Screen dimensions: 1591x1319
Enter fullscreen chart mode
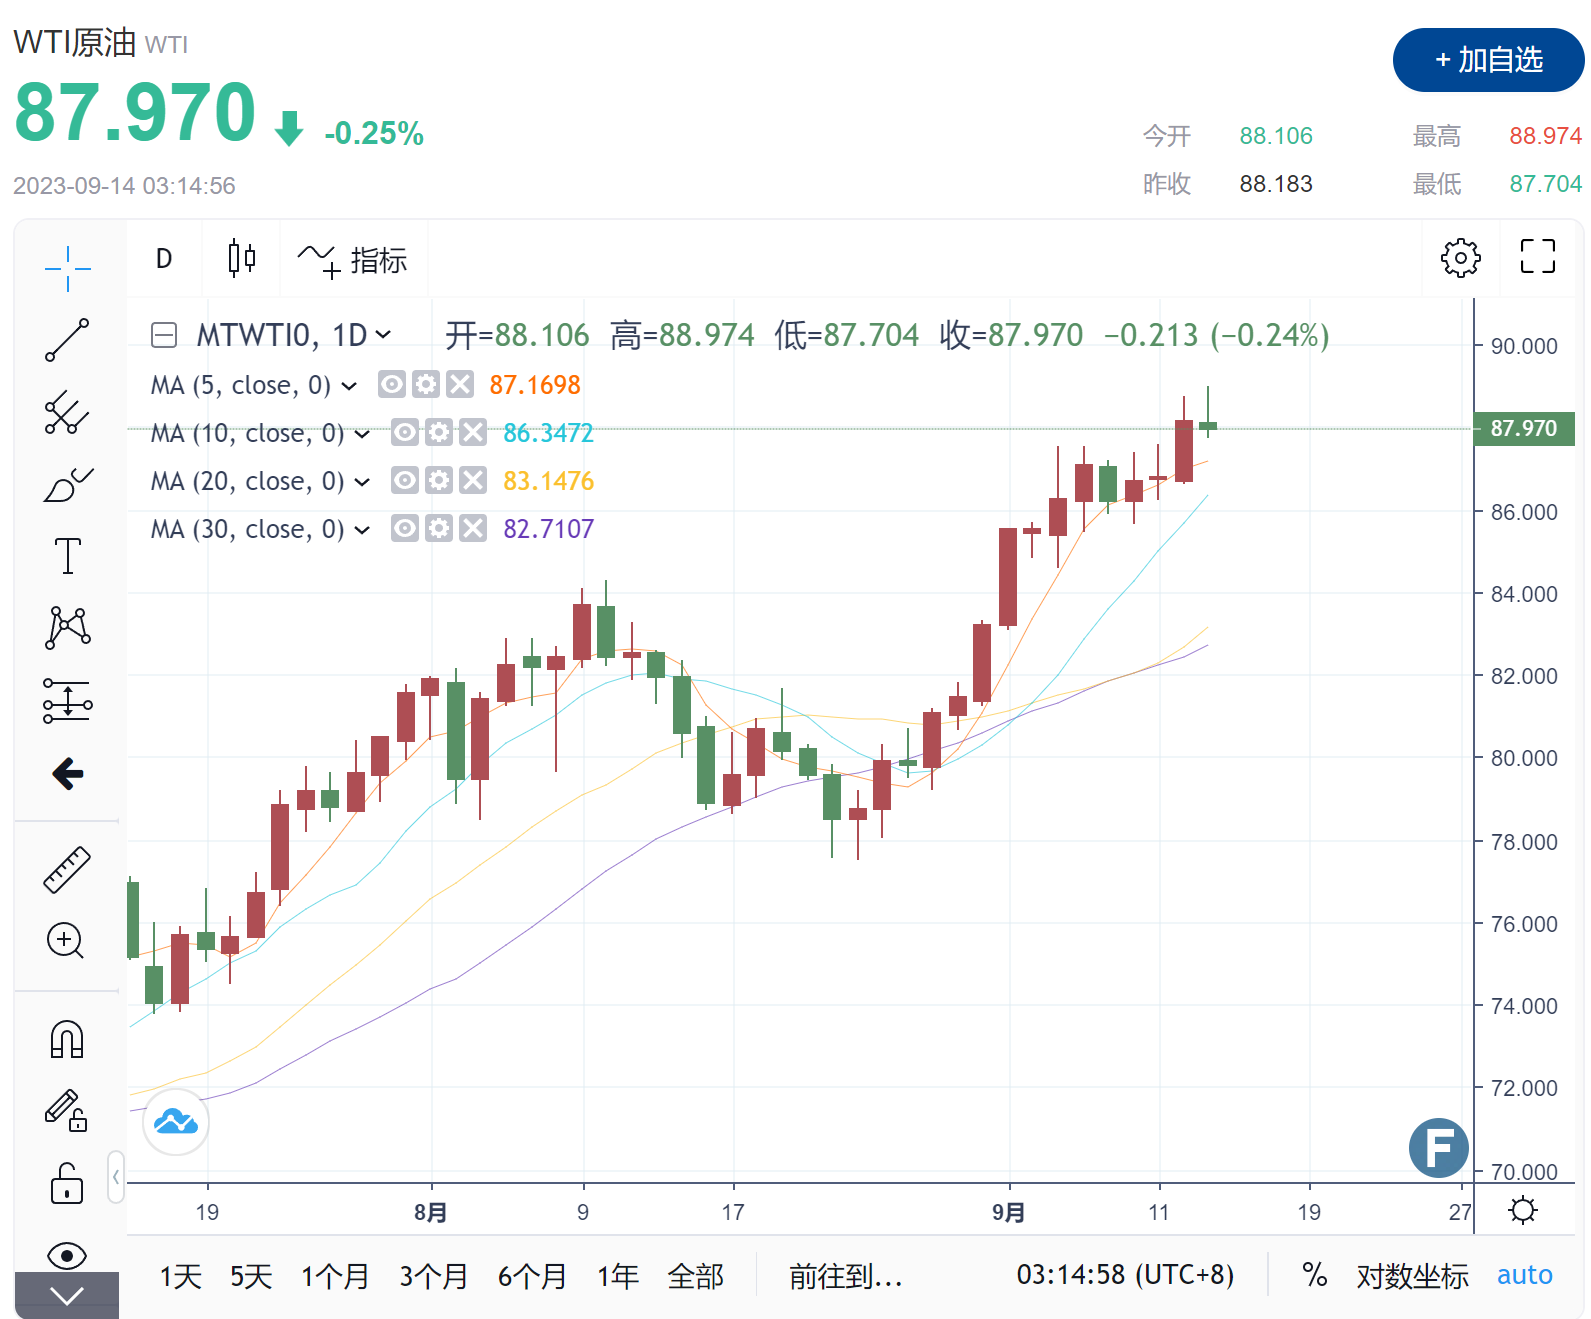point(1537,257)
